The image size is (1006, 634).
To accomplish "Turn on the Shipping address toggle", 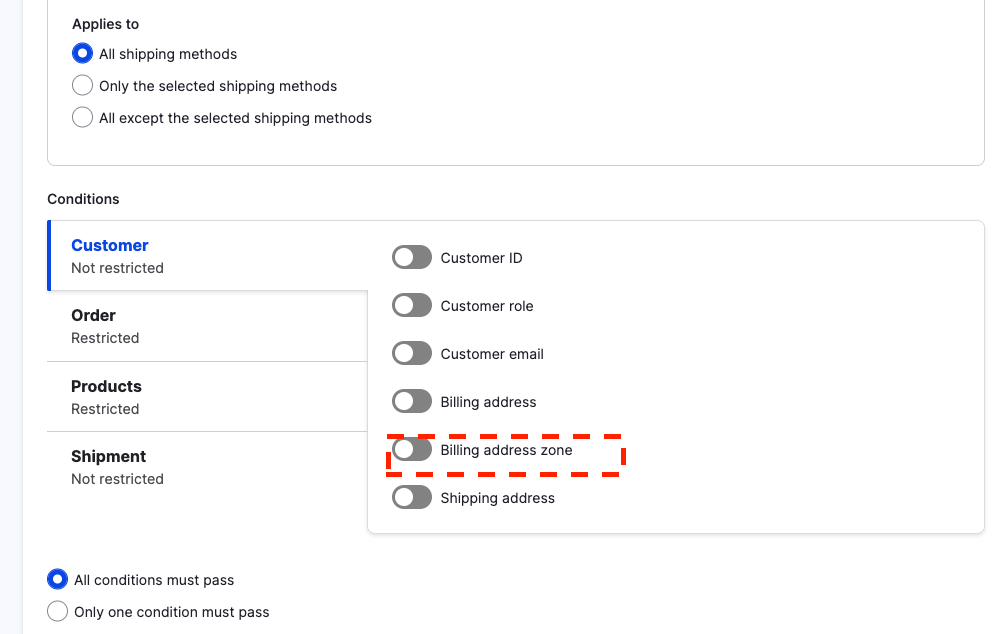I will pyautogui.click(x=411, y=497).
